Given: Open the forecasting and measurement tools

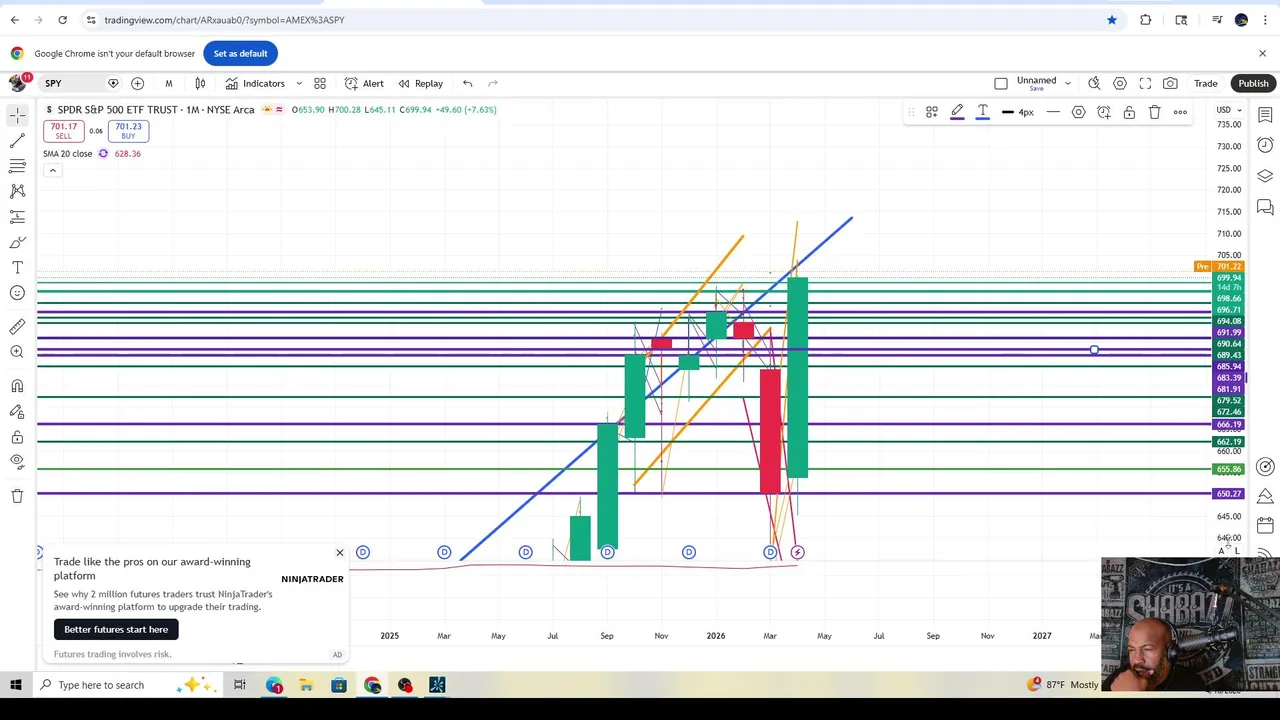Looking at the screenshot, I should point(17,216).
